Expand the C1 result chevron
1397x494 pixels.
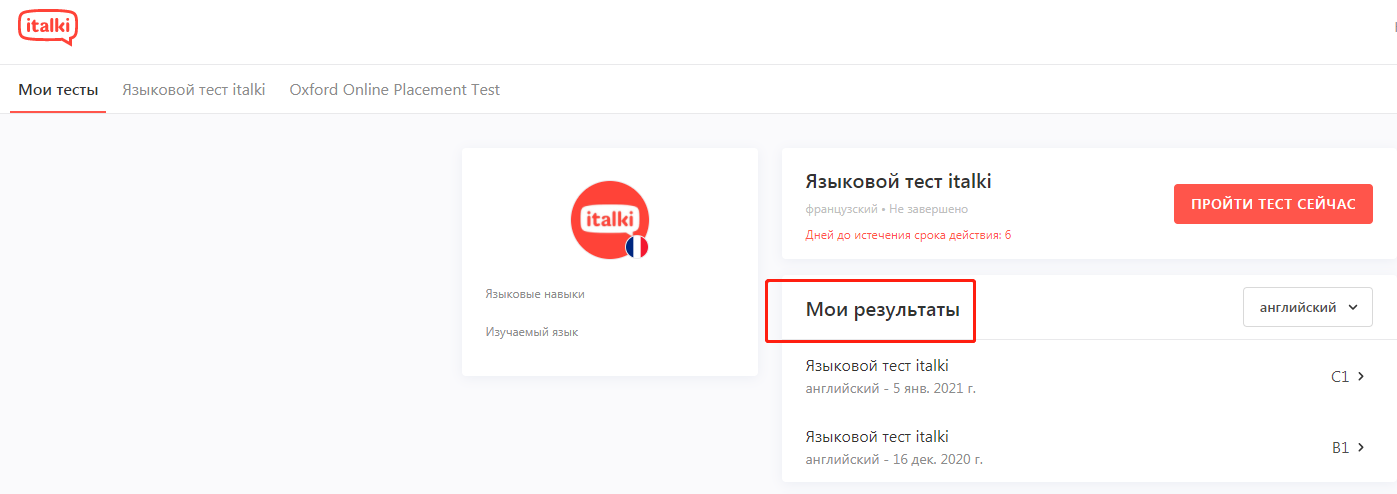coord(1361,376)
